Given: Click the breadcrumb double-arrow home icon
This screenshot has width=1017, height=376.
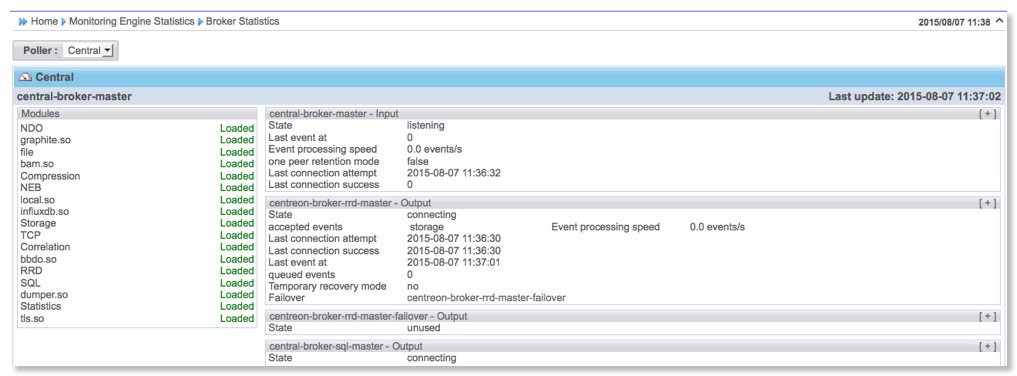Looking at the screenshot, I should pos(23,21).
